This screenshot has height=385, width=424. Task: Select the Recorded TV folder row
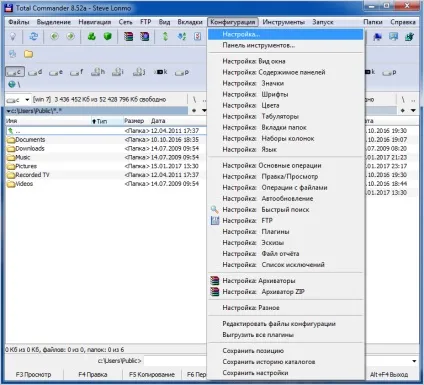coord(106,175)
